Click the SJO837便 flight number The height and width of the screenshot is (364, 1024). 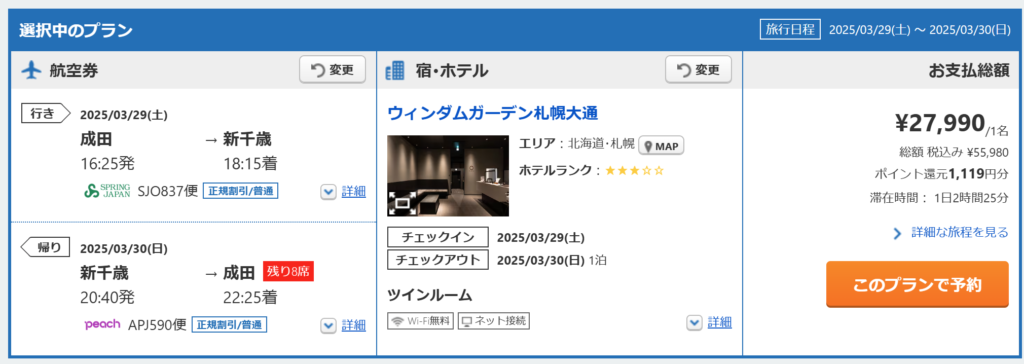(x=168, y=191)
